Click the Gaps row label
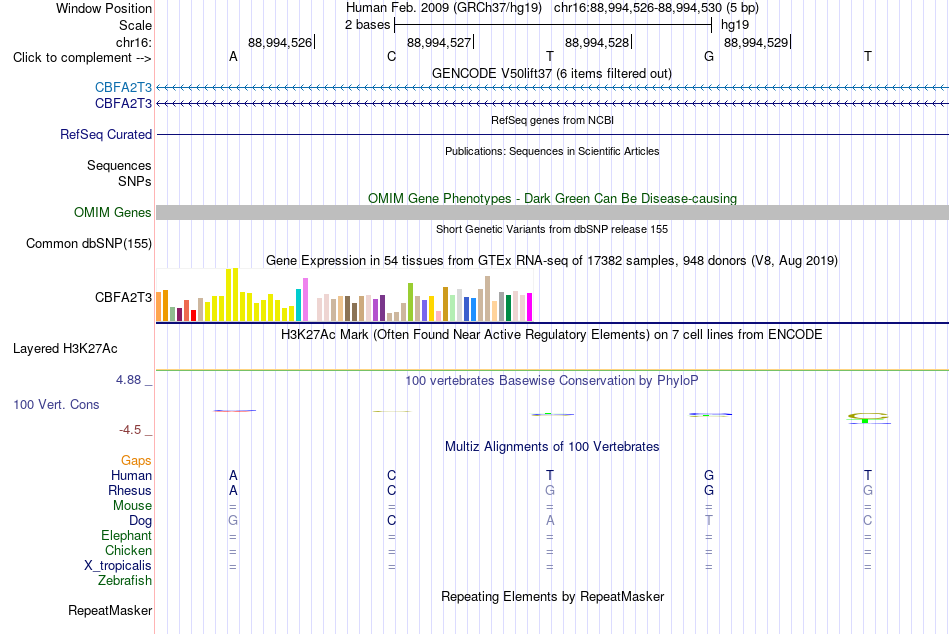 coord(136,461)
